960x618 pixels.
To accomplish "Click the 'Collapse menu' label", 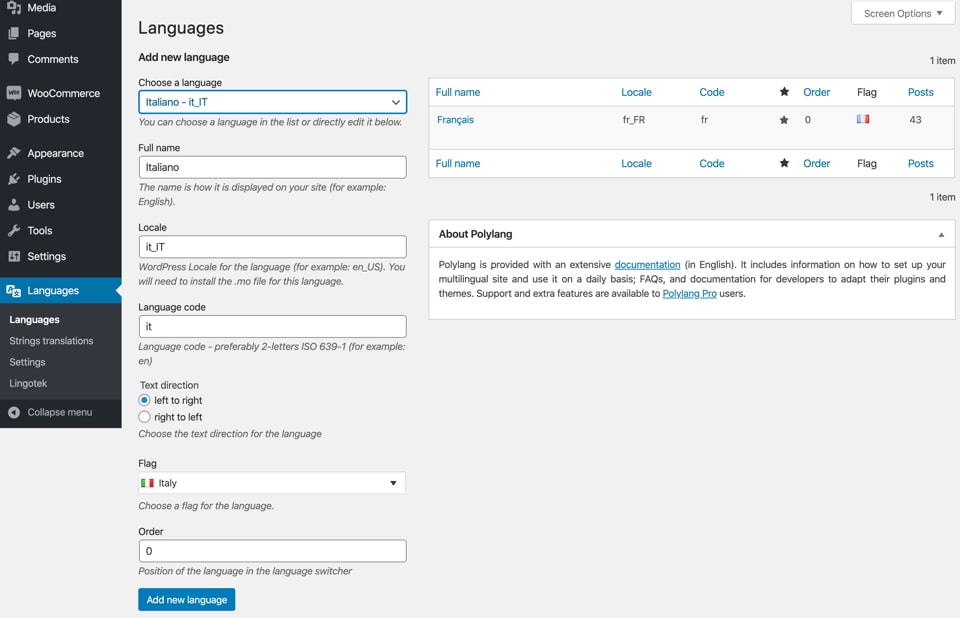I will pos(60,412).
